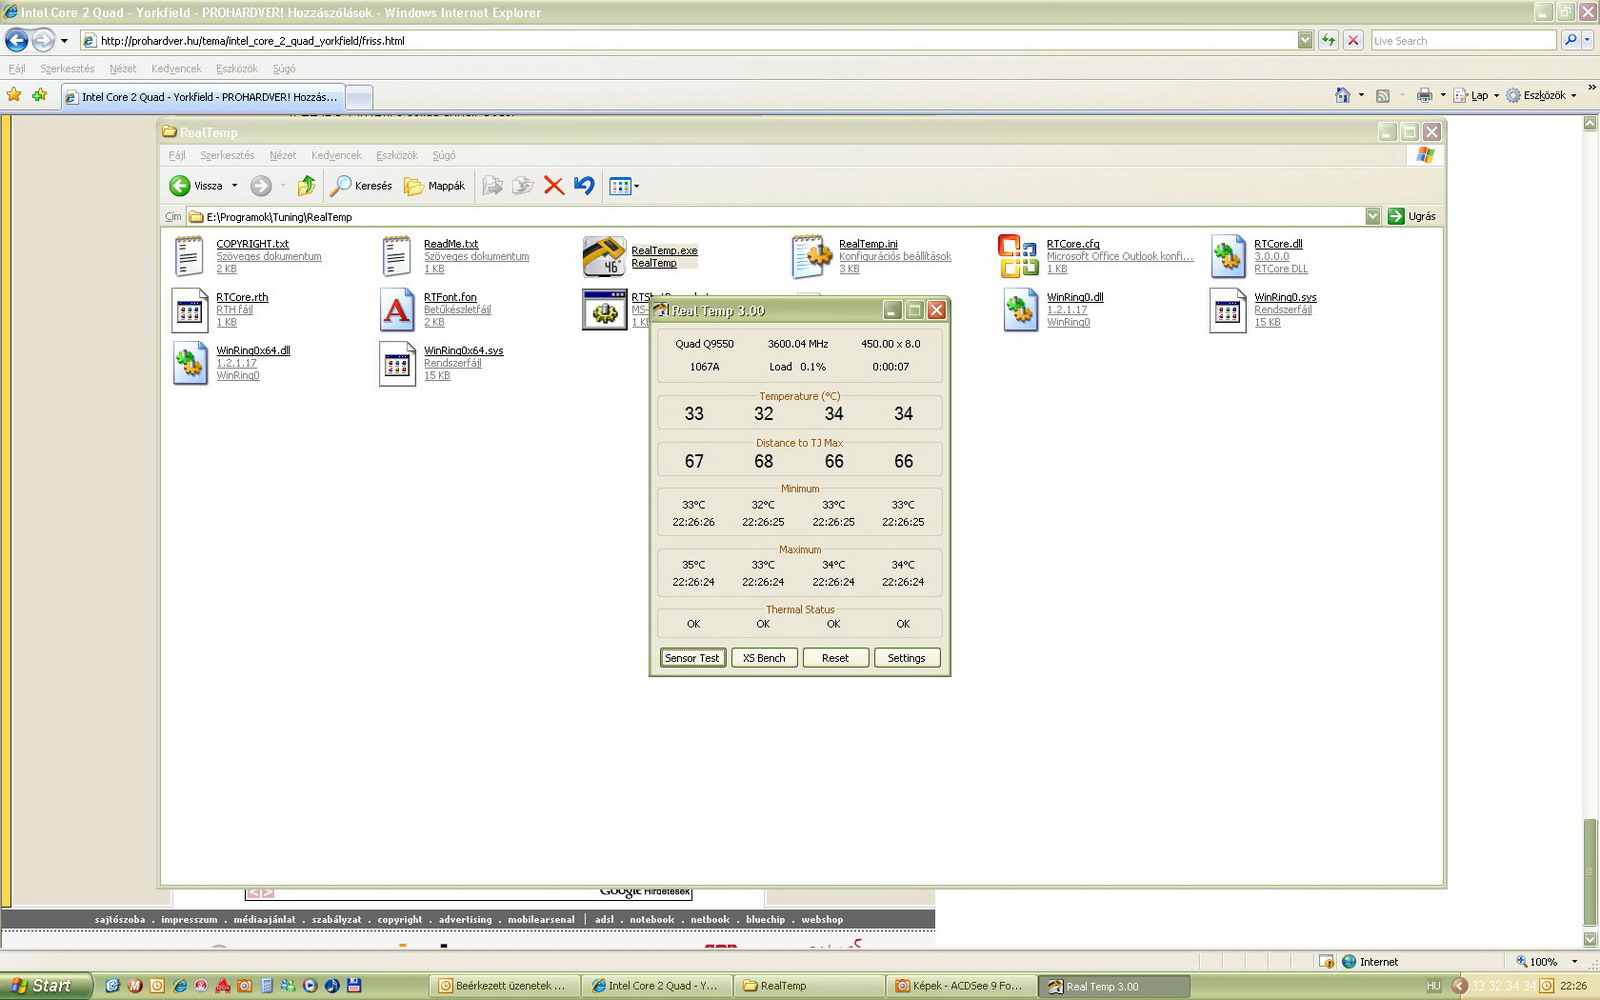Open the impresszum footer link

[189, 920]
